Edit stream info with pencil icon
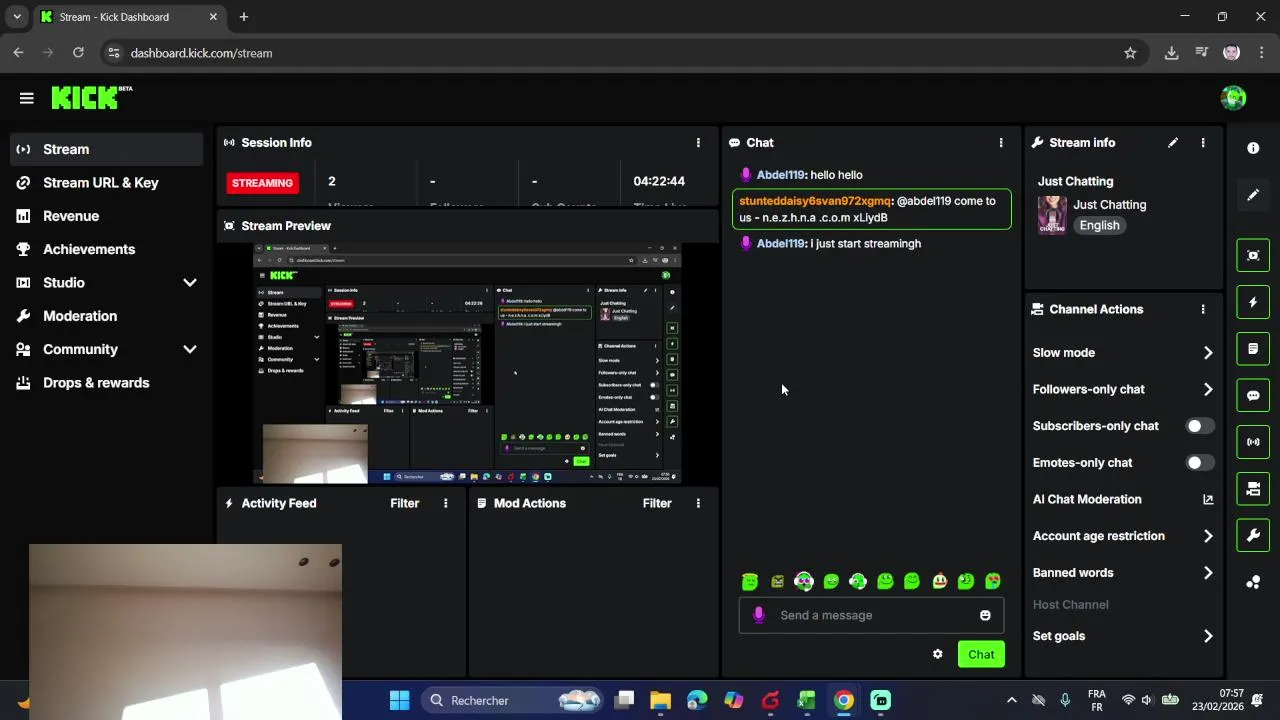The width and height of the screenshot is (1280, 720). click(1173, 143)
